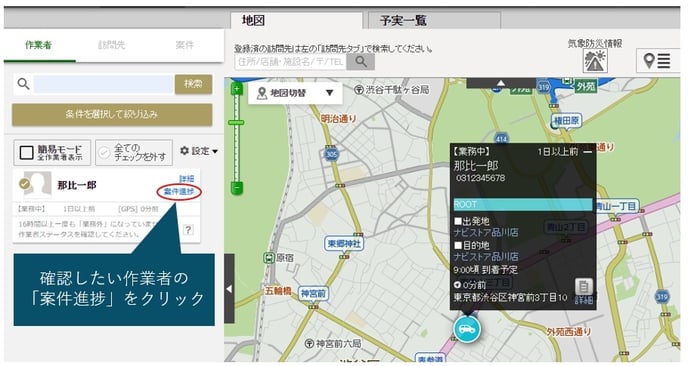This screenshot has height=366, width=688.
Task: Click the question mark help icon
Action: point(188,230)
